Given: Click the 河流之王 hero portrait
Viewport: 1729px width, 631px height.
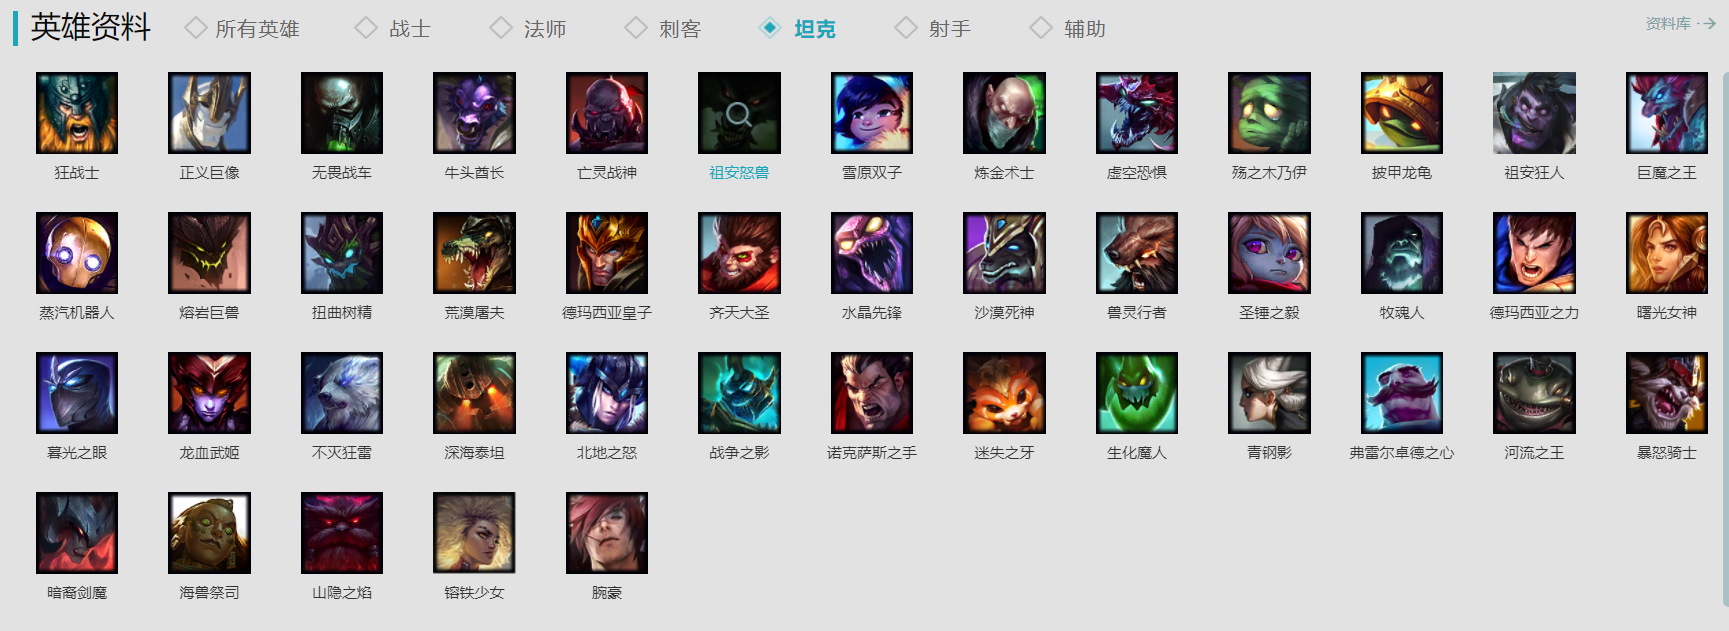Looking at the screenshot, I should click(1534, 393).
